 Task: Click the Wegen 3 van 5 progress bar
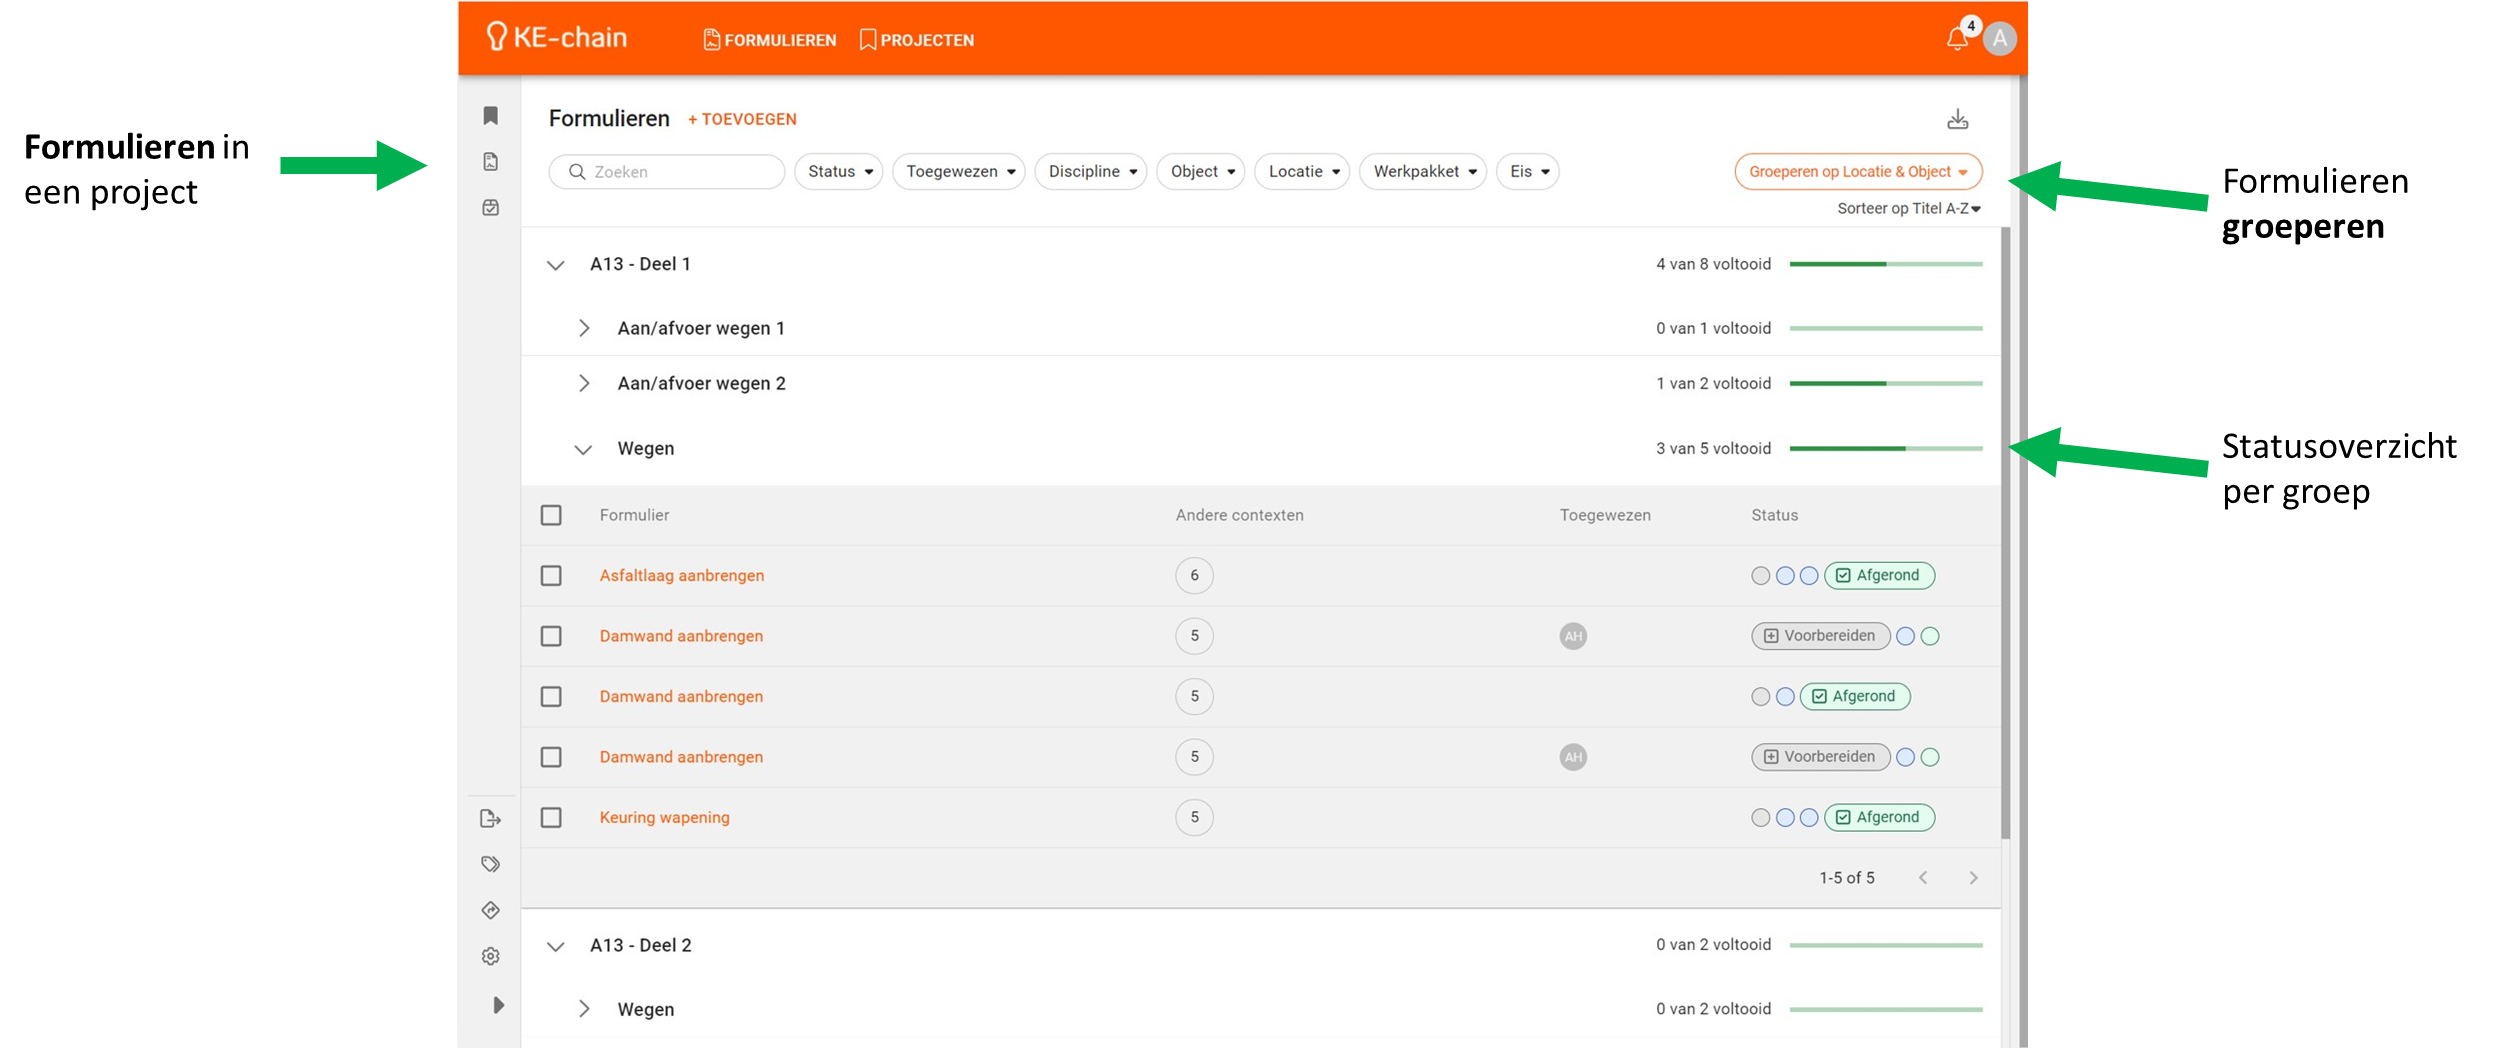[x=1885, y=449]
